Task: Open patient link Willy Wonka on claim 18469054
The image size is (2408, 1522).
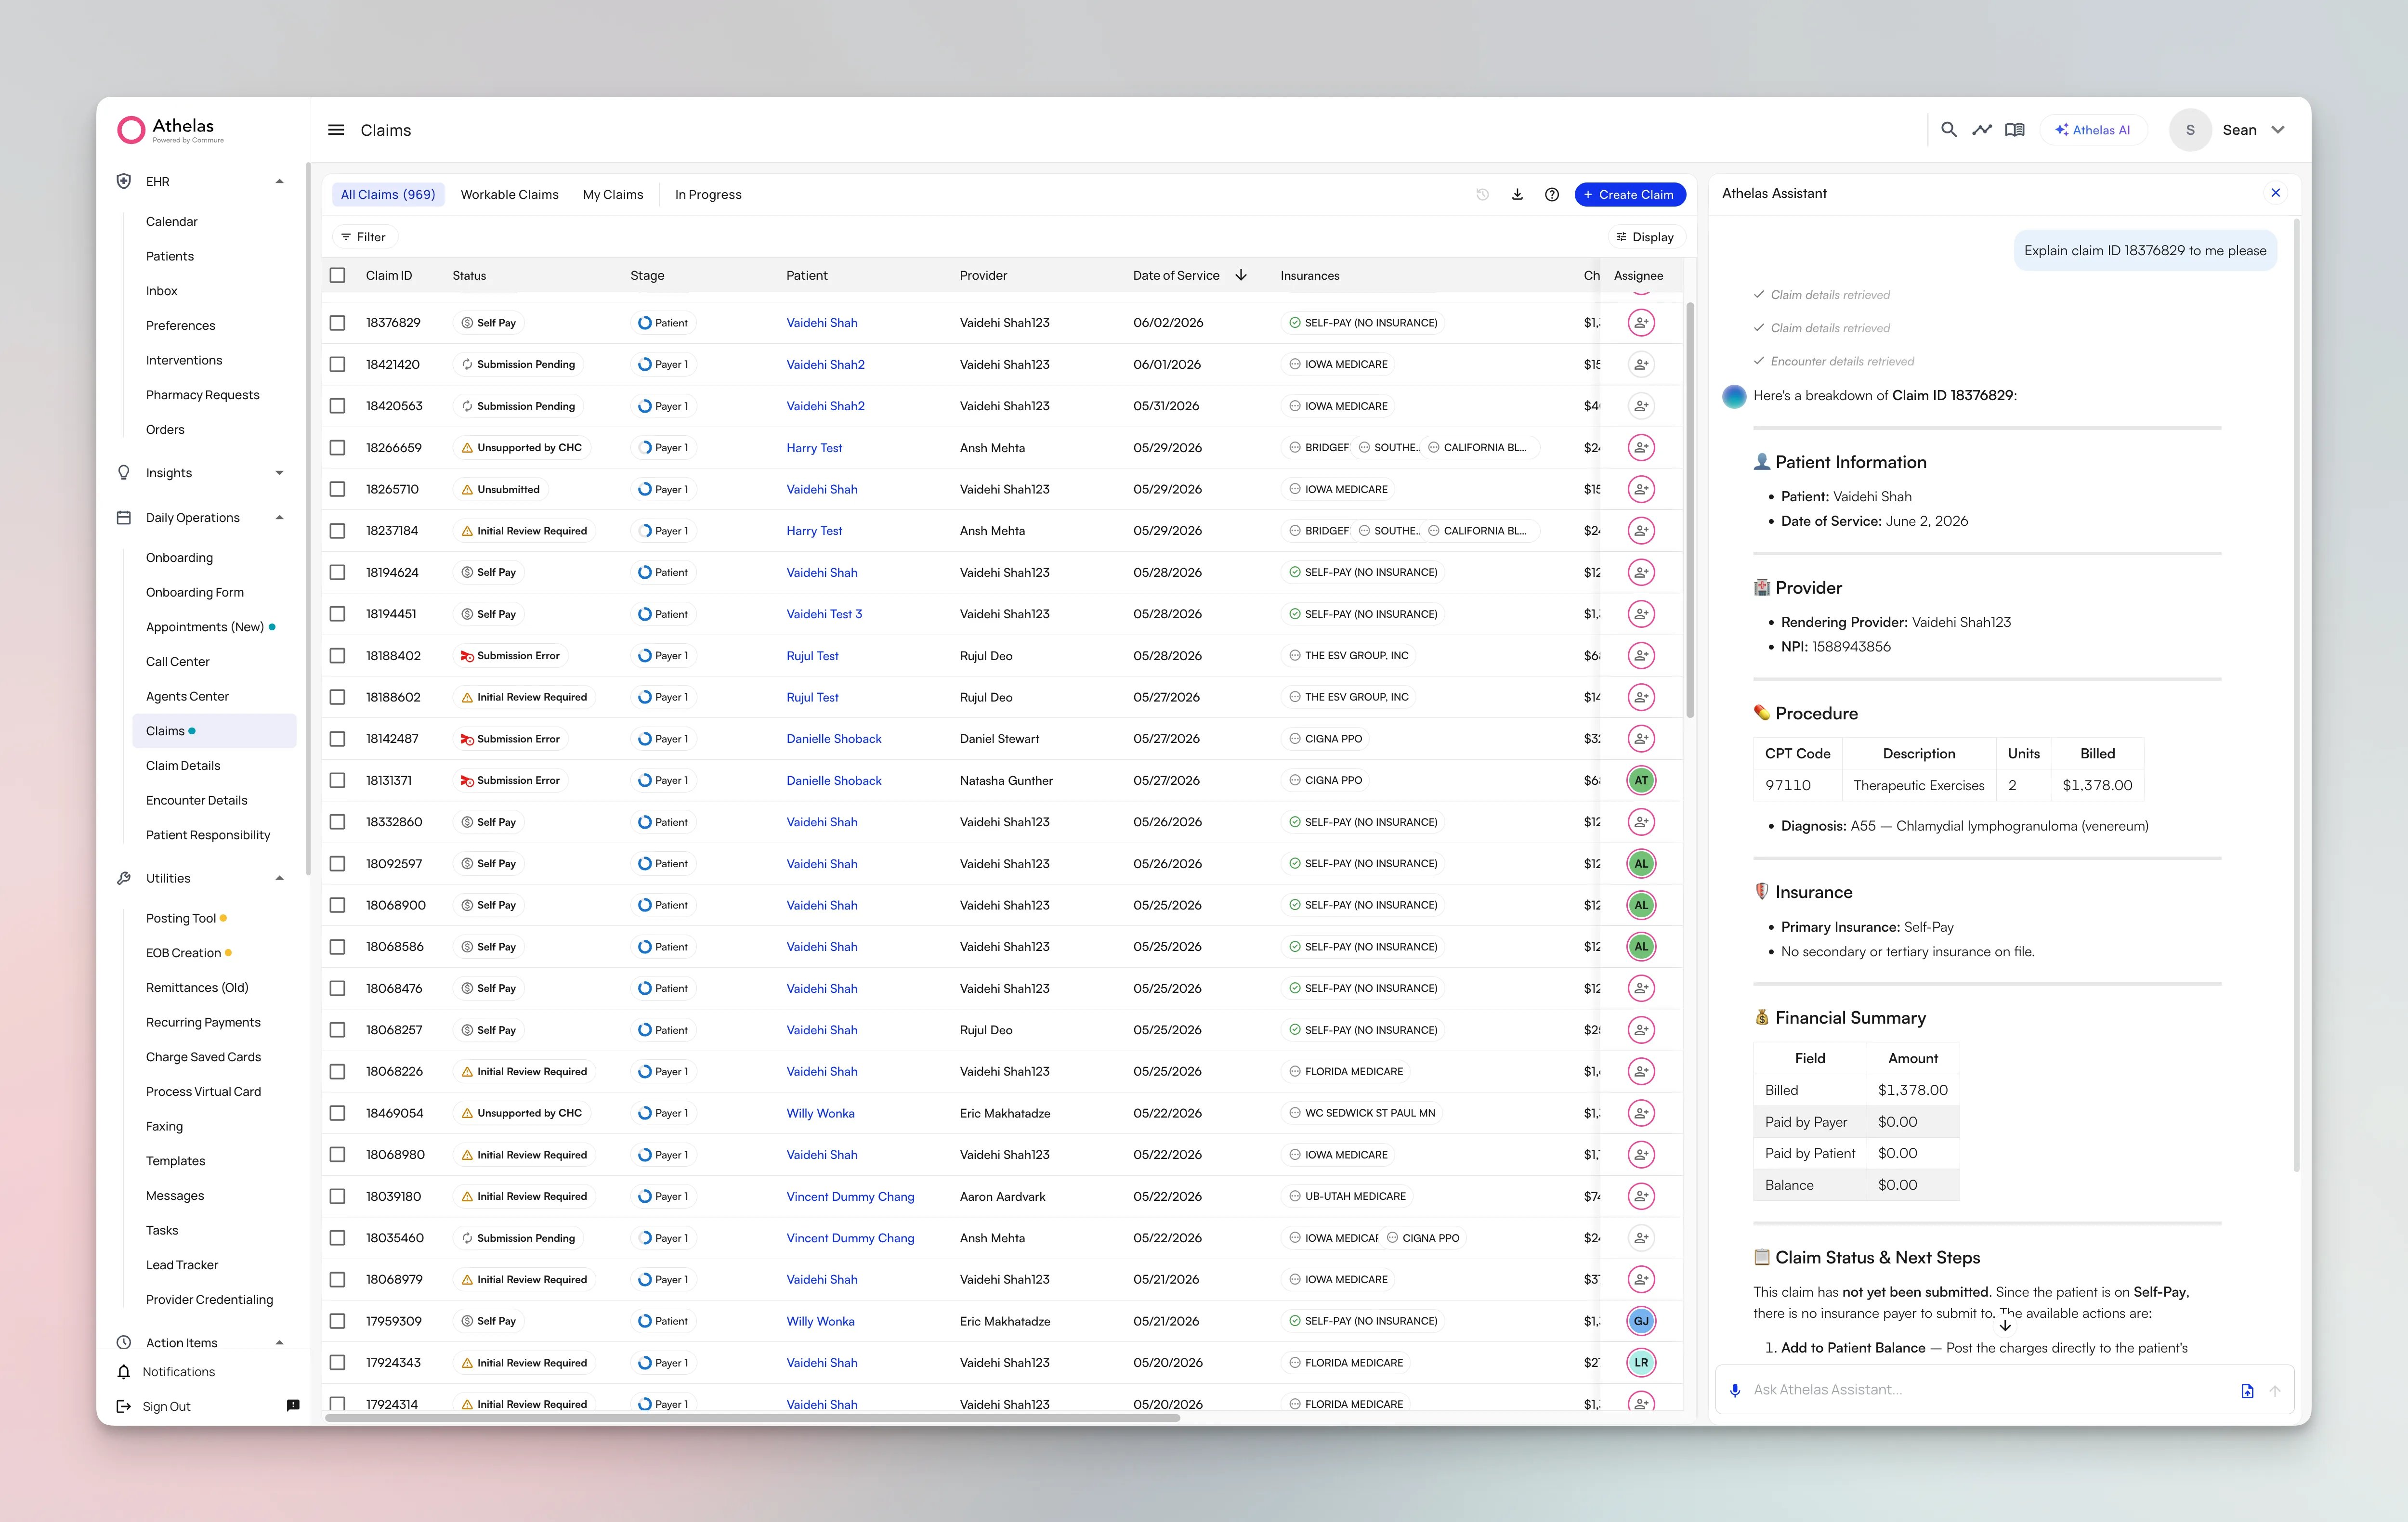Action: click(820, 1113)
